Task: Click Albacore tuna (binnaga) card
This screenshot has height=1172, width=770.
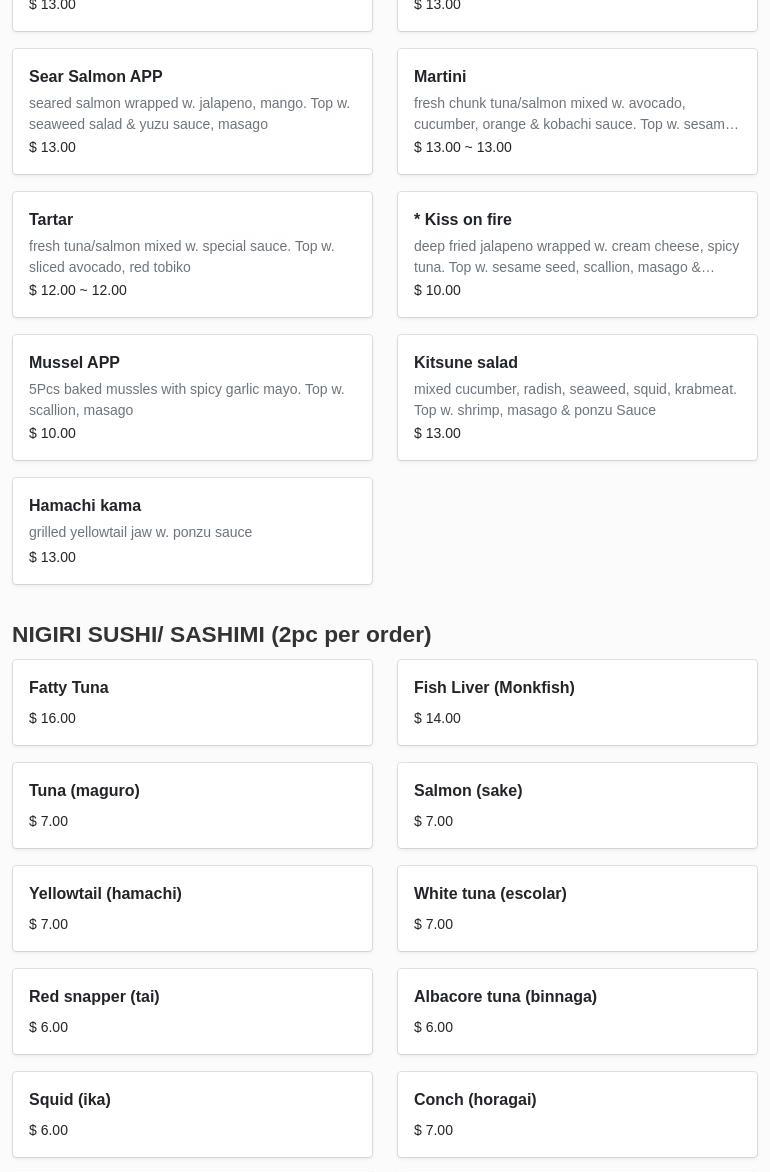Action: coord(577,1011)
